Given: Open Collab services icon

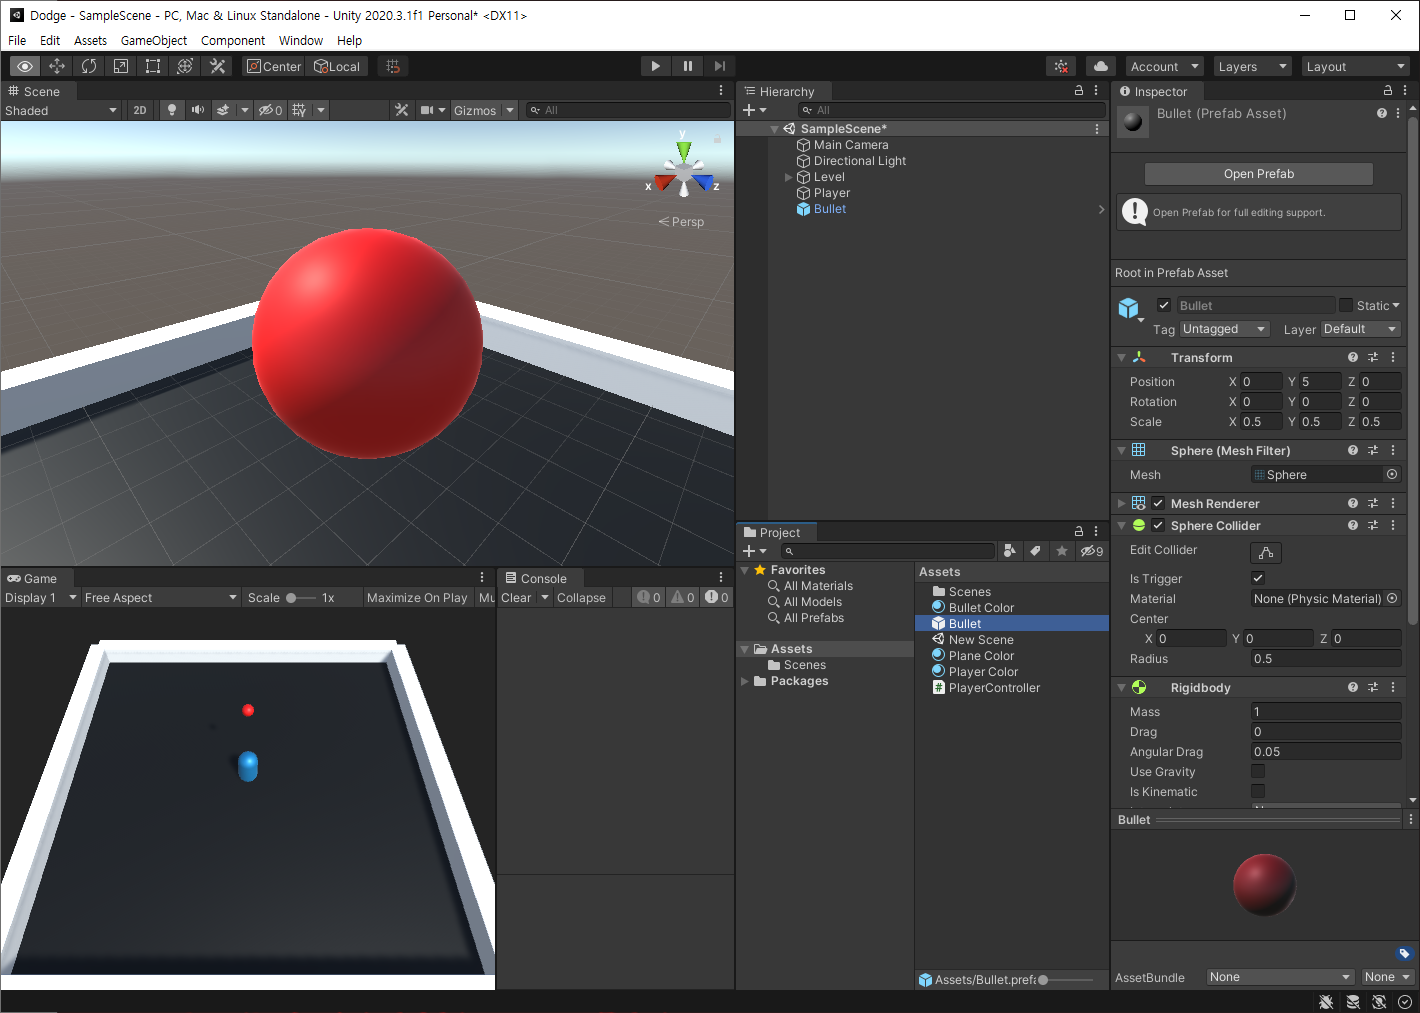Looking at the screenshot, I should (x=1062, y=66).
